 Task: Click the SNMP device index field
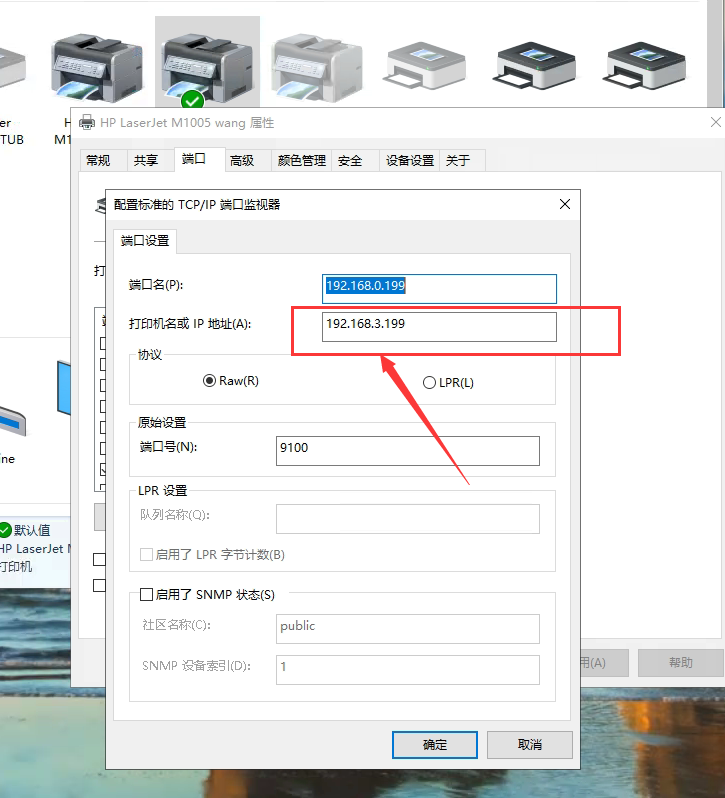pyautogui.click(x=408, y=670)
